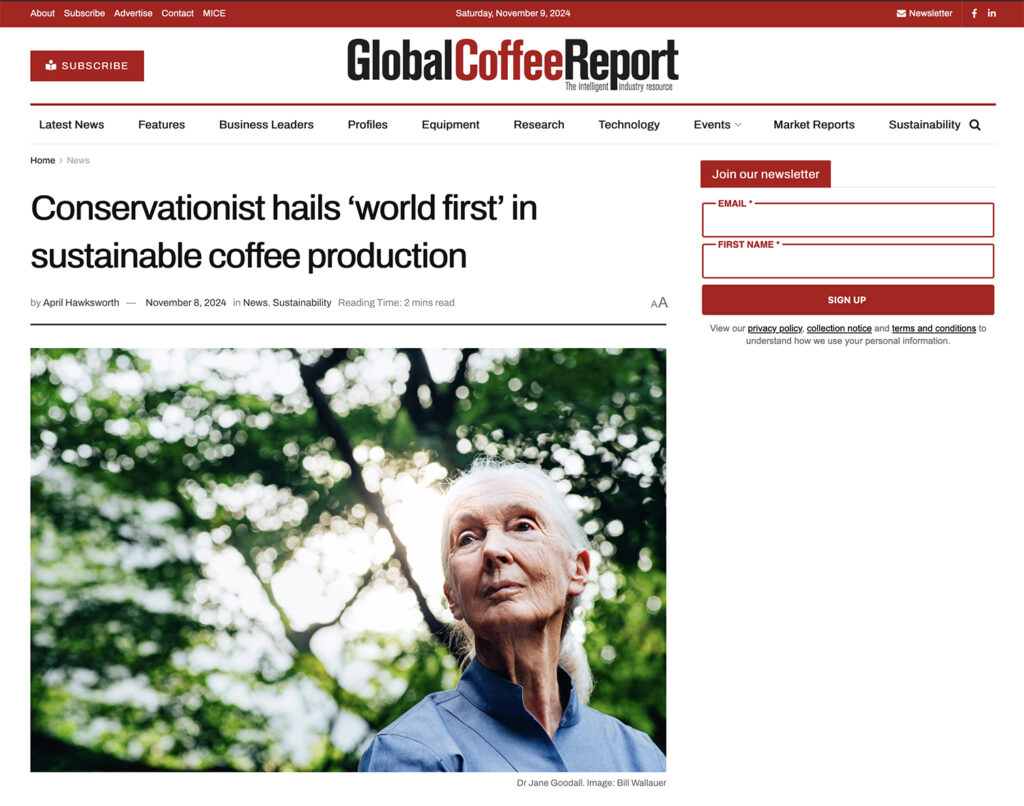Click the search magnifier icon
The height and width of the screenshot is (806, 1024).
coord(975,125)
